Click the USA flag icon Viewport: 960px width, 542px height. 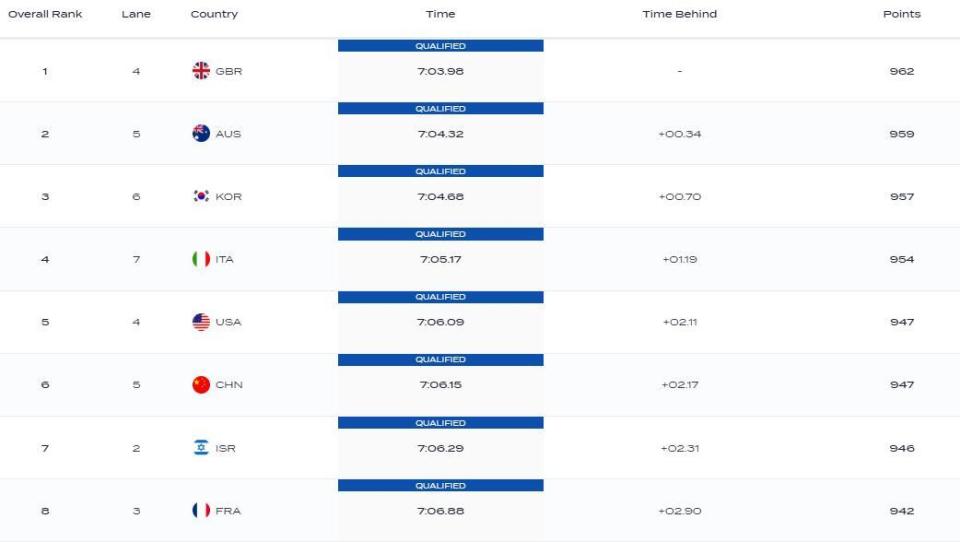coord(201,322)
